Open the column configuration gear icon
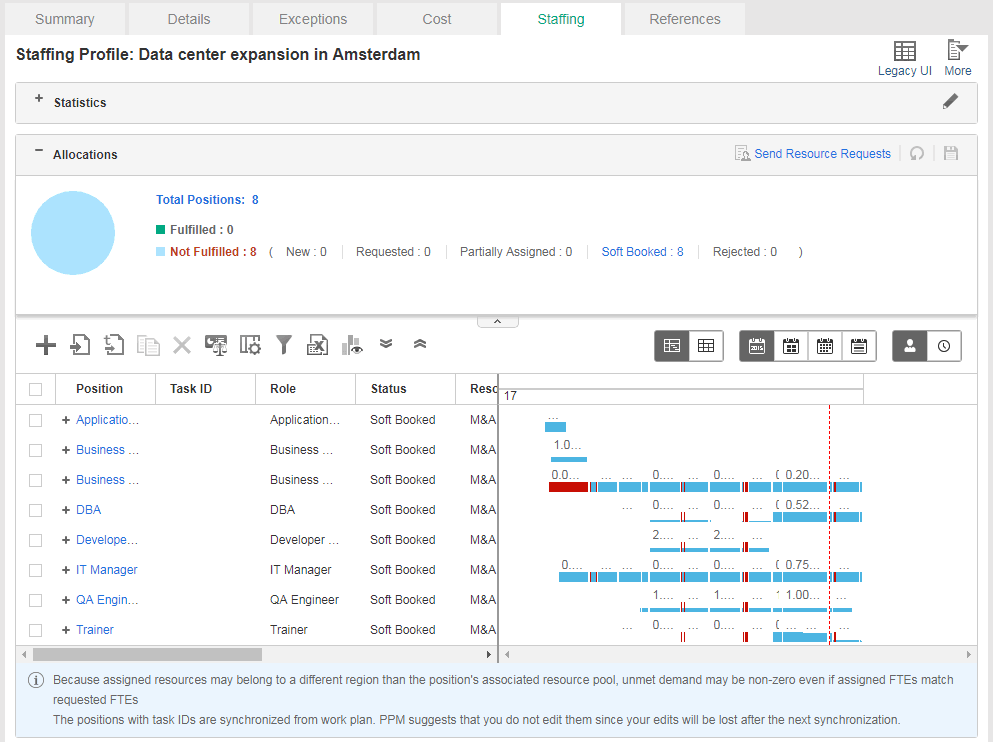The image size is (993, 742). [x=250, y=345]
